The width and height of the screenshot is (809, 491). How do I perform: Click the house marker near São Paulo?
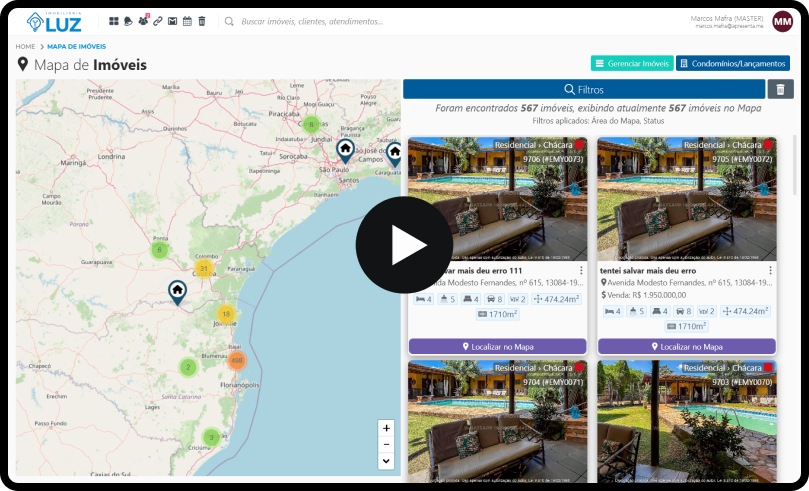coord(345,150)
